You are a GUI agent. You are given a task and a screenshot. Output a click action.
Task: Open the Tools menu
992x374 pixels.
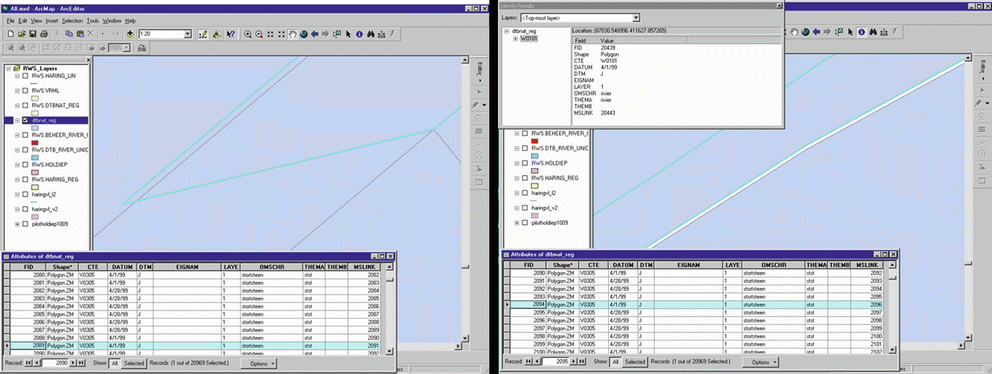point(92,21)
